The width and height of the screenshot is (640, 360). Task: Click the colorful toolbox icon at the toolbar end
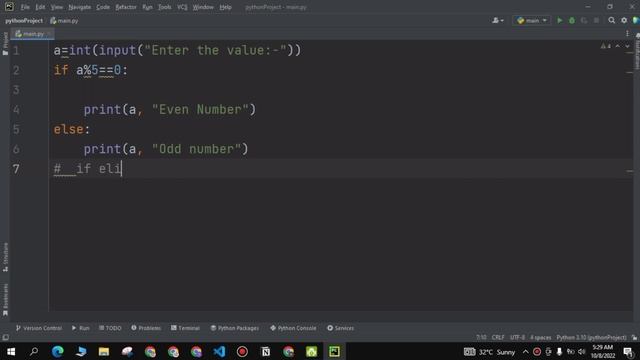(x=636, y=20)
